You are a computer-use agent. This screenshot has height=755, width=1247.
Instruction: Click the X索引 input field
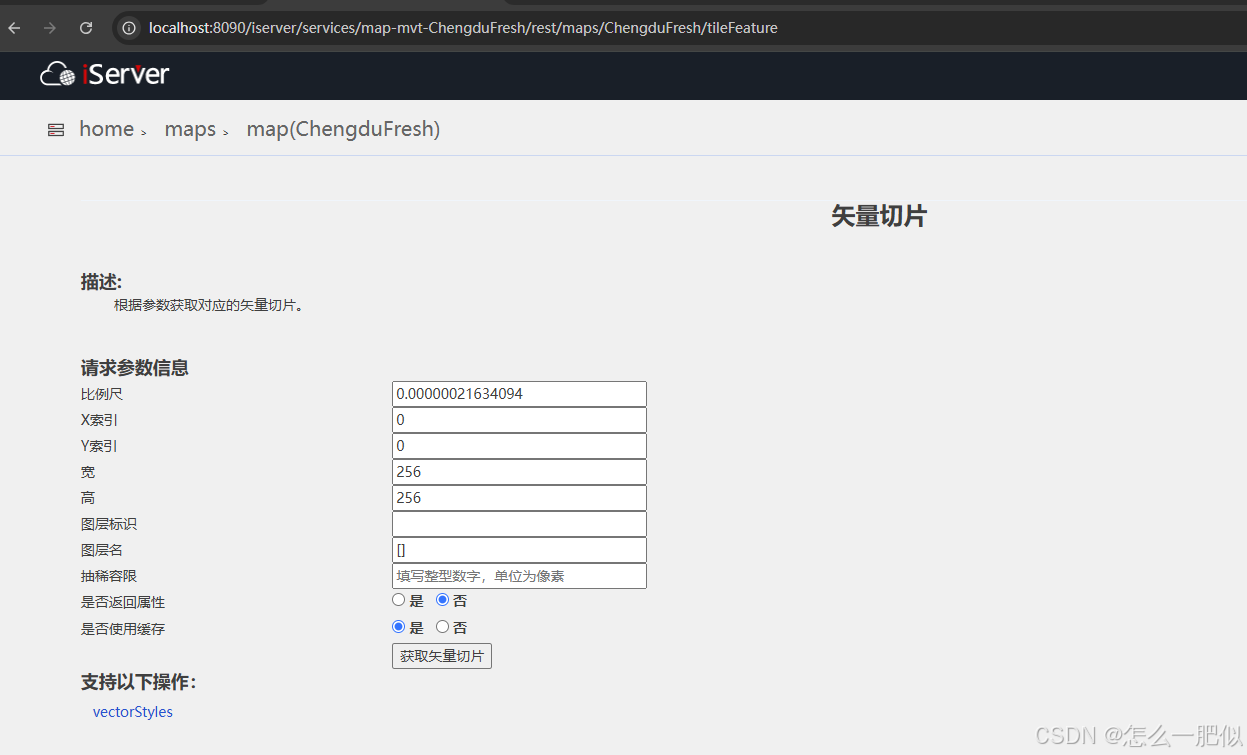(x=518, y=419)
